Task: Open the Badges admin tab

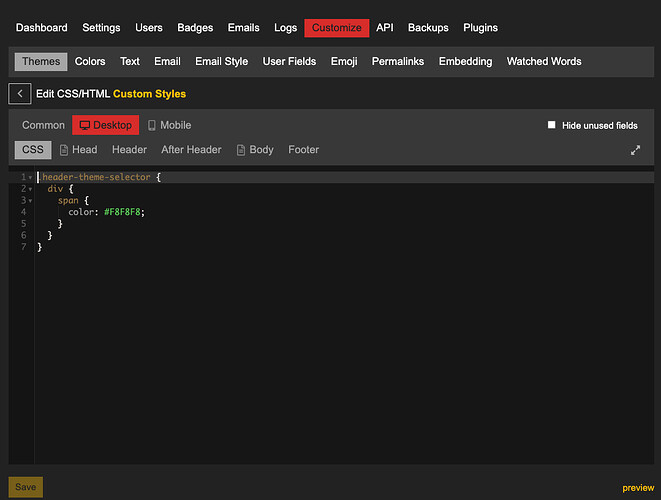Action: 195,28
